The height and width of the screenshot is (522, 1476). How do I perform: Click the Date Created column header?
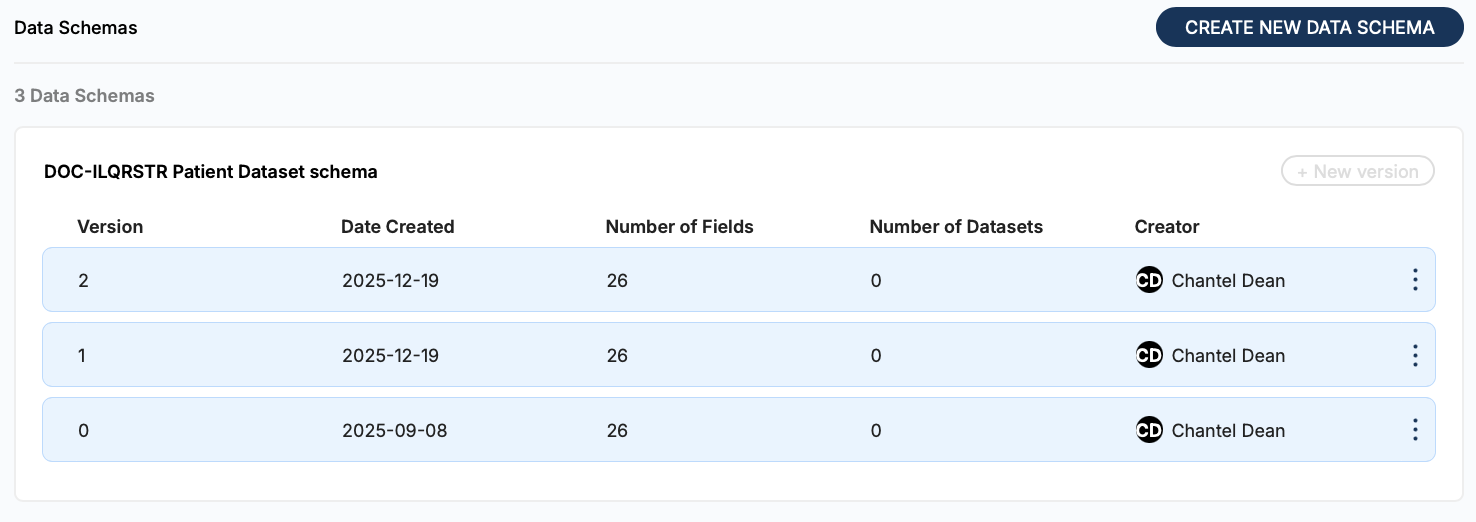pos(398,227)
